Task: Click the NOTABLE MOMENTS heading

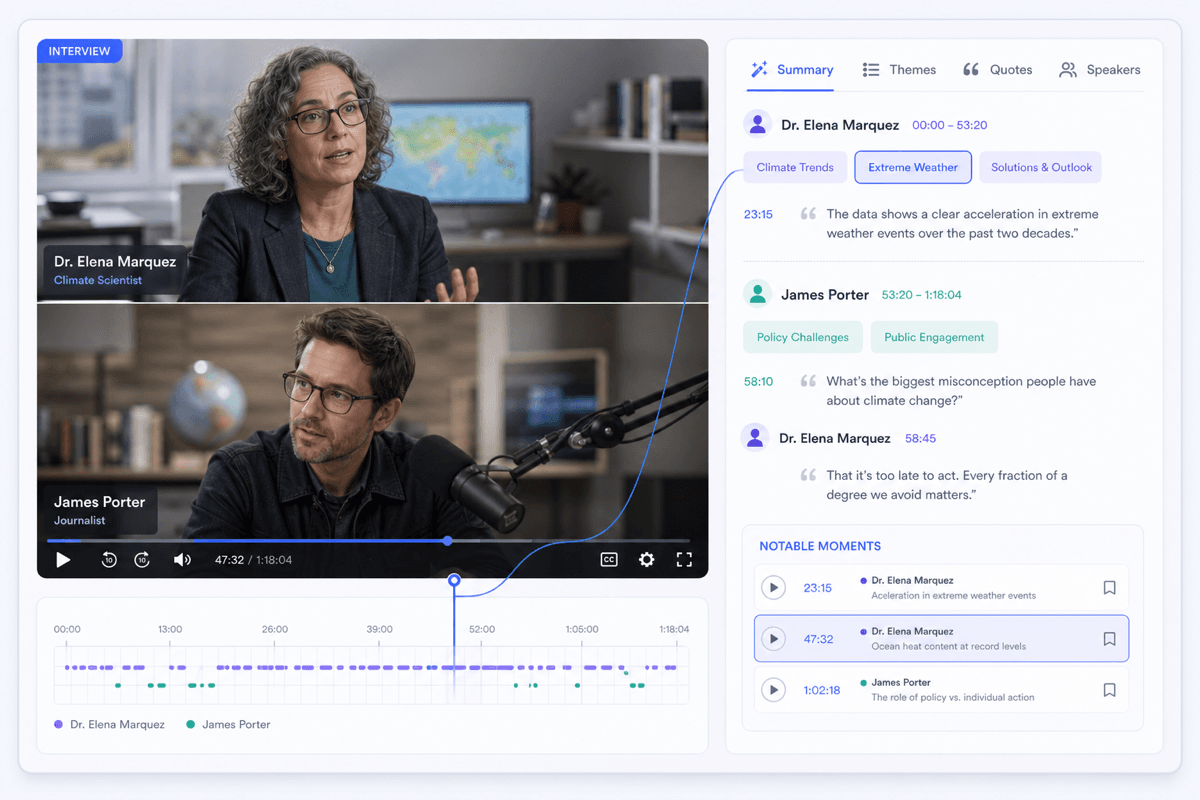Action: [820, 546]
